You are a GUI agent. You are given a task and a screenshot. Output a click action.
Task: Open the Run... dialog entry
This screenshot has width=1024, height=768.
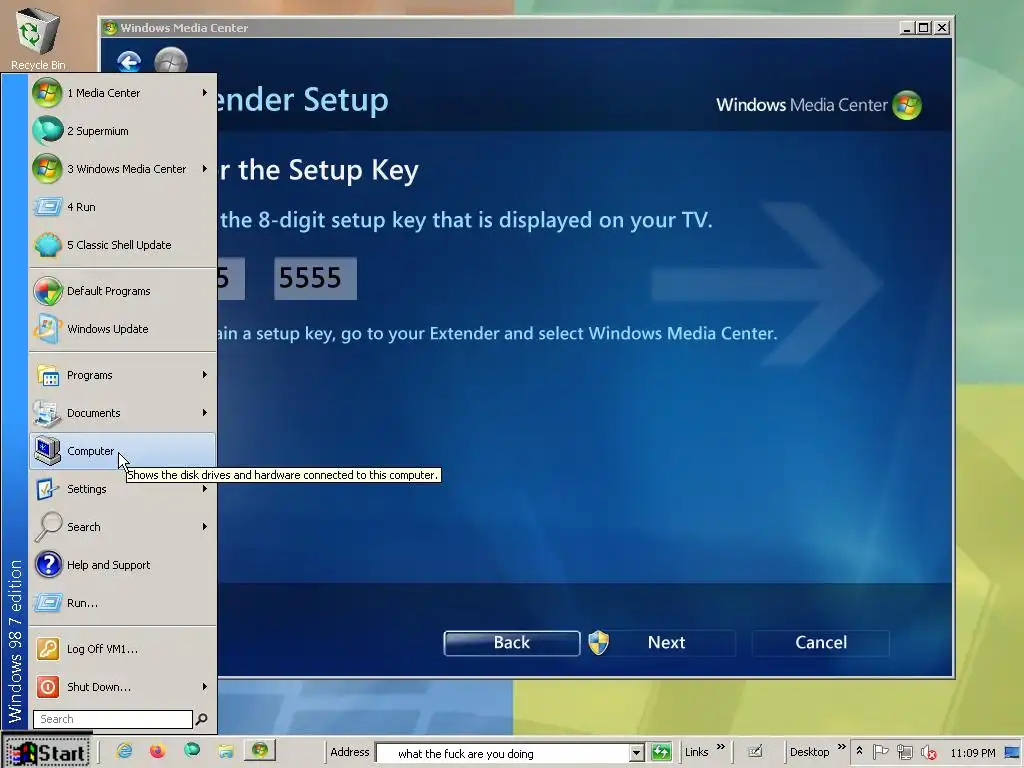click(x=122, y=602)
